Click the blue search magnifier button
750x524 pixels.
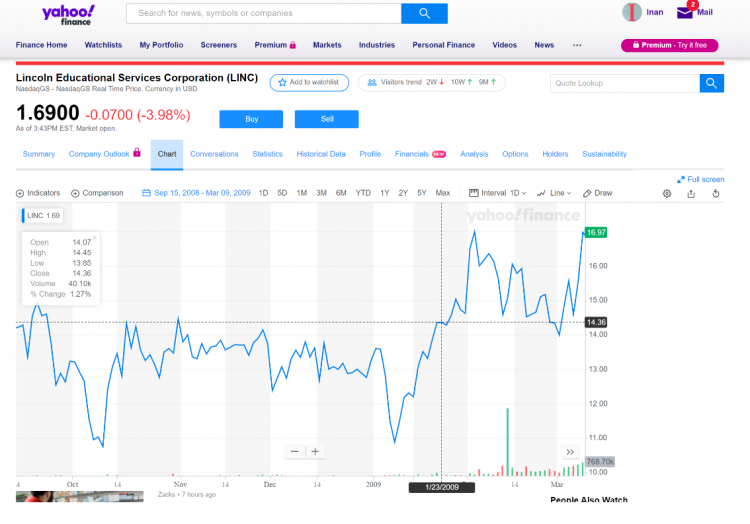point(424,13)
